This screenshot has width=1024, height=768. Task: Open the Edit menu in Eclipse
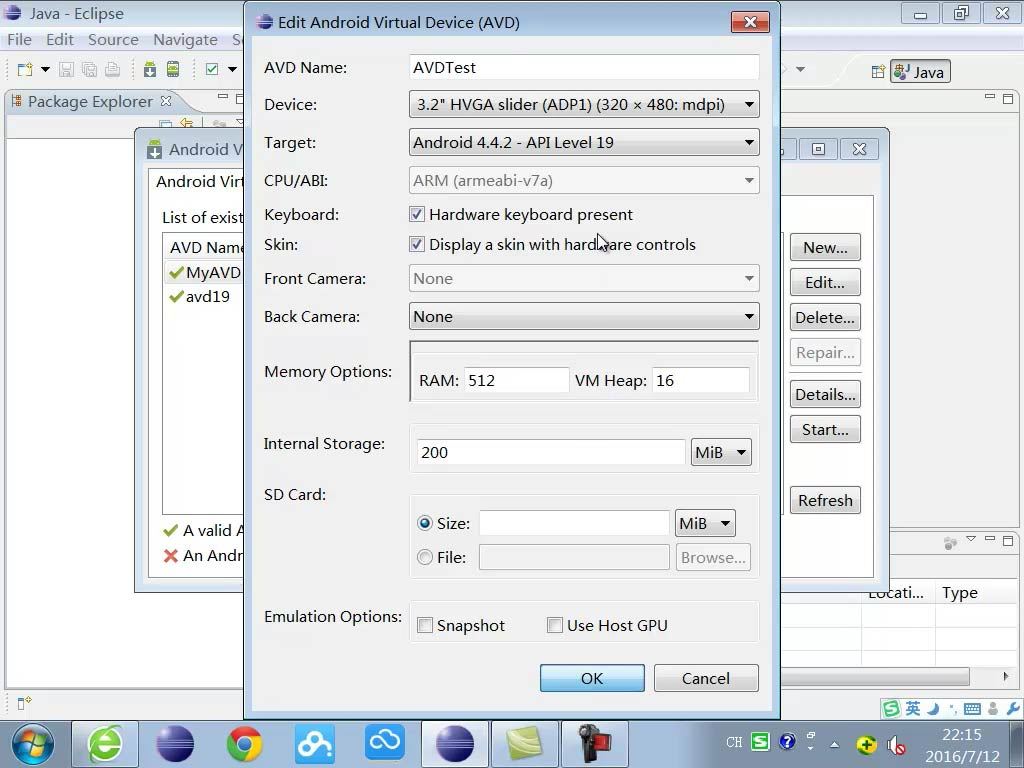pyautogui.click(x=59, y=40)
